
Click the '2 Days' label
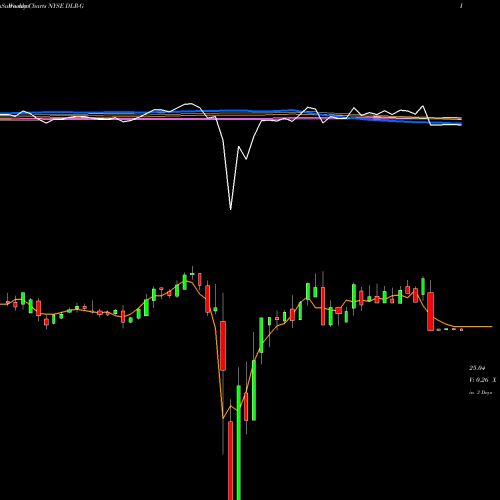(x=484, y=393)
